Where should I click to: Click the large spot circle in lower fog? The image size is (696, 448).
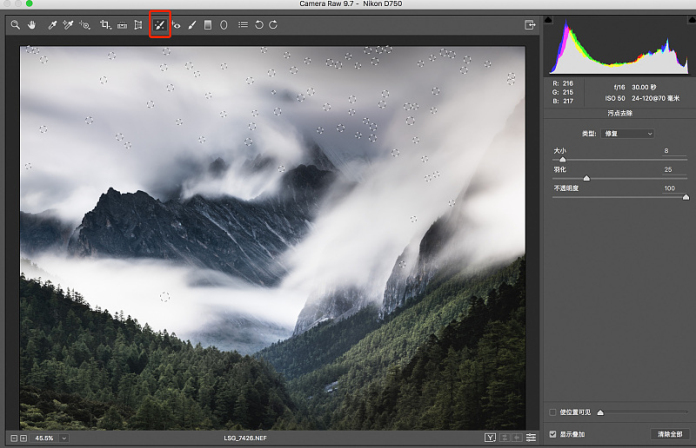[x=165, y=297]
